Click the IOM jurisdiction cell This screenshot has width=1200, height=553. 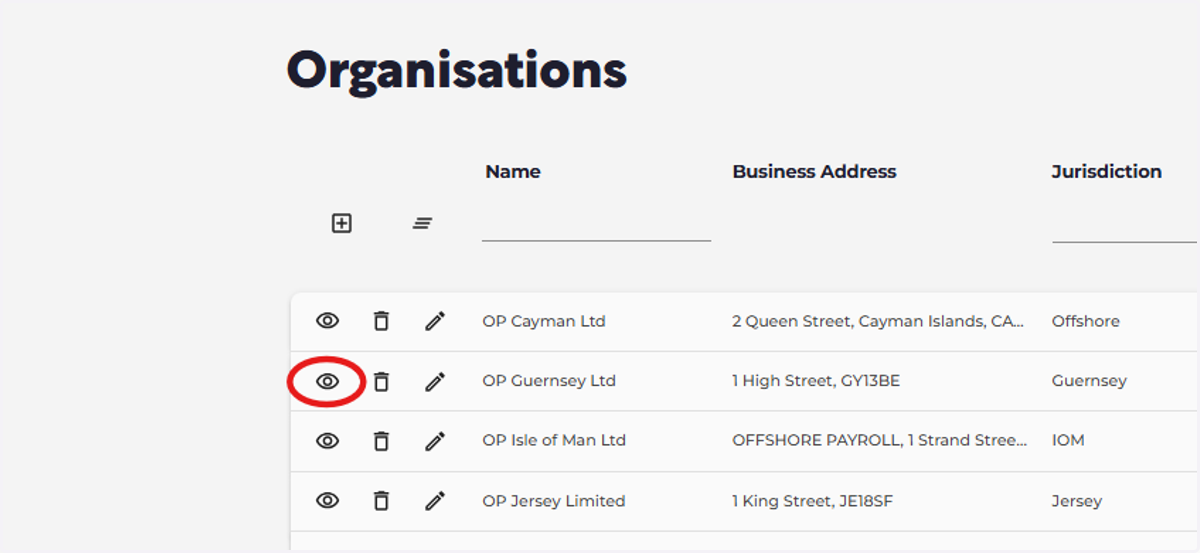click(1068, 441)
